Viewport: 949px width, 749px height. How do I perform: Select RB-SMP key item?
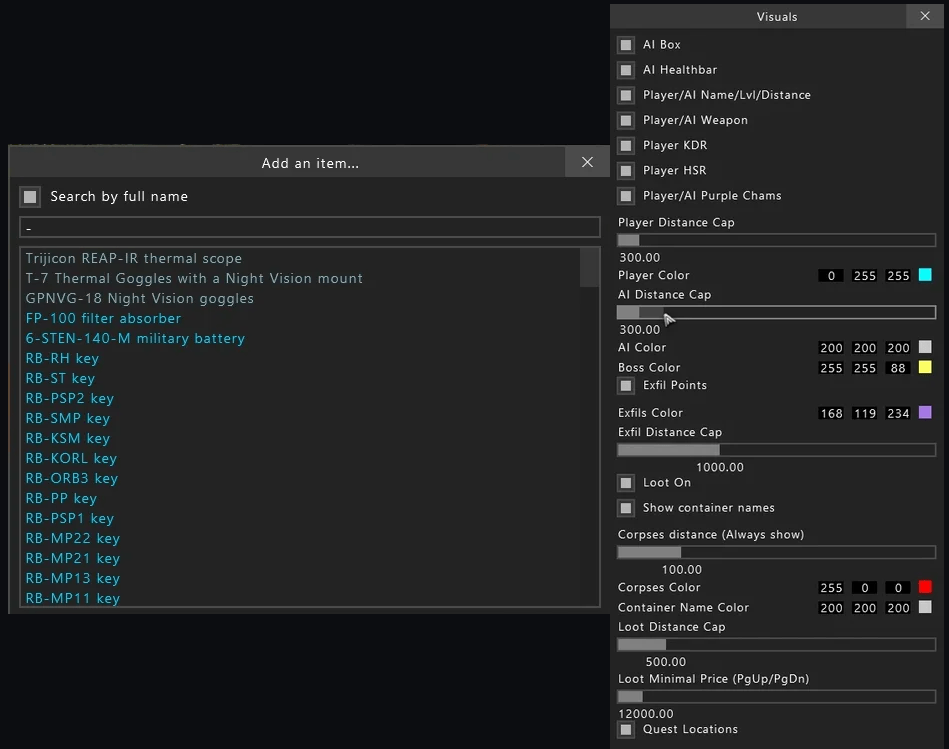point(68,418)
